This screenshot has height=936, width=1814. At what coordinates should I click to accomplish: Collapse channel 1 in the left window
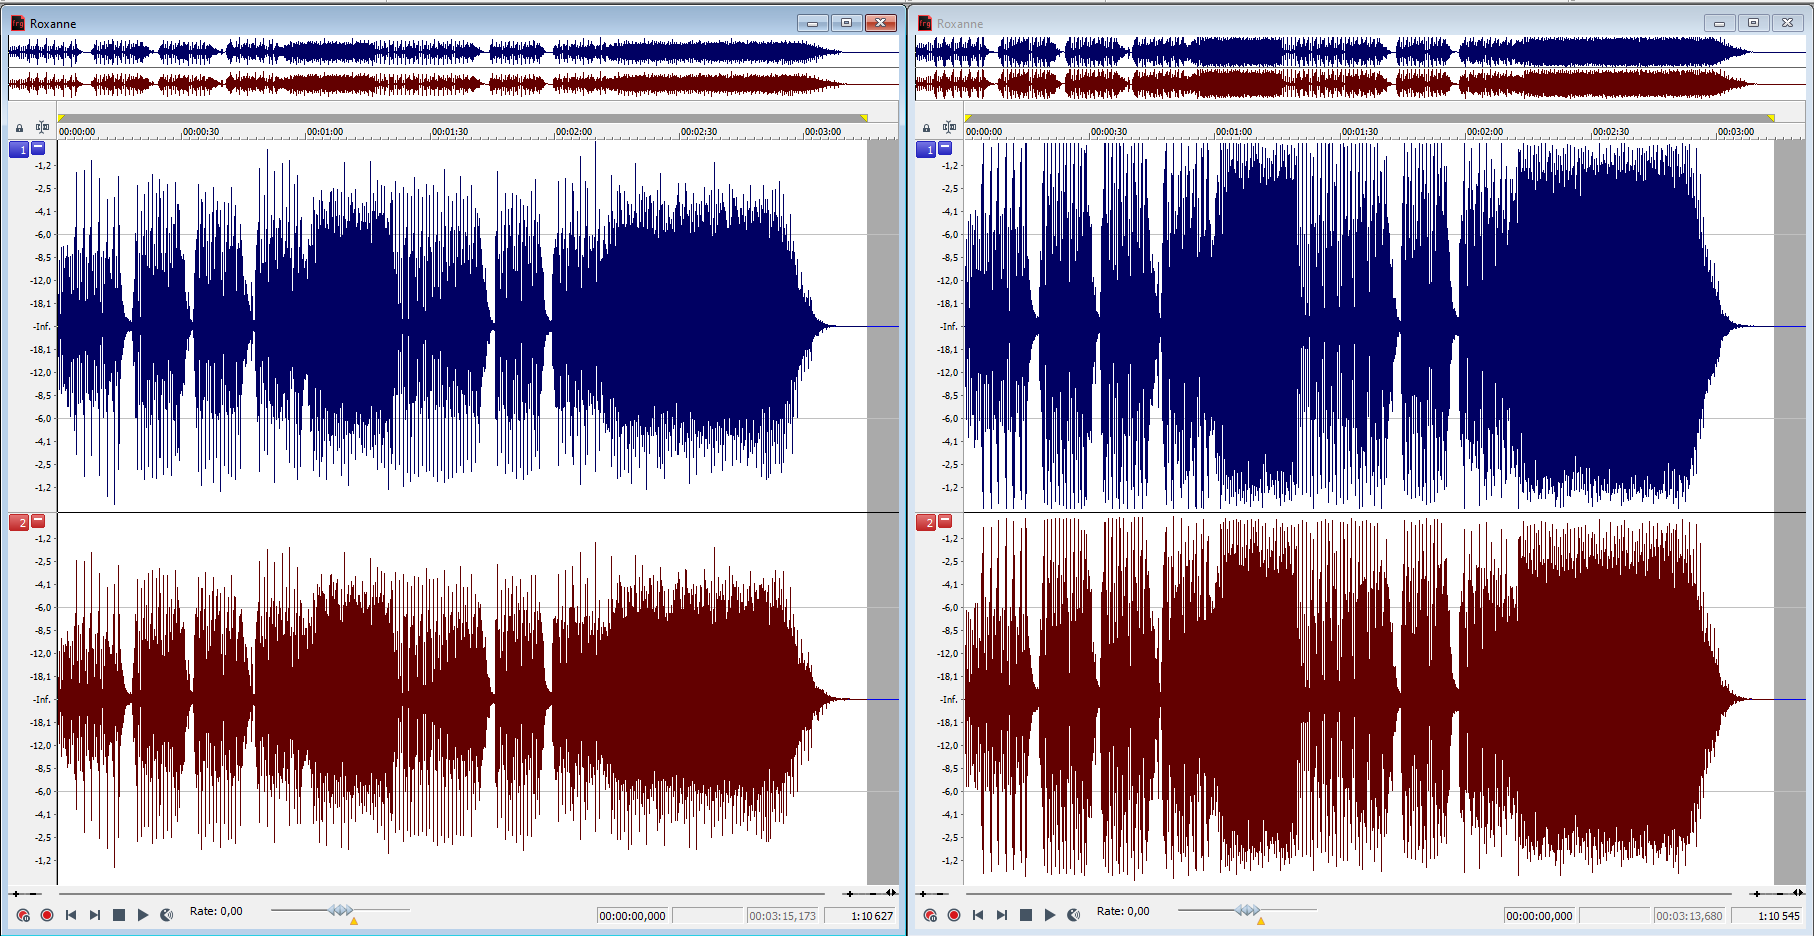[x=38, y=148]
